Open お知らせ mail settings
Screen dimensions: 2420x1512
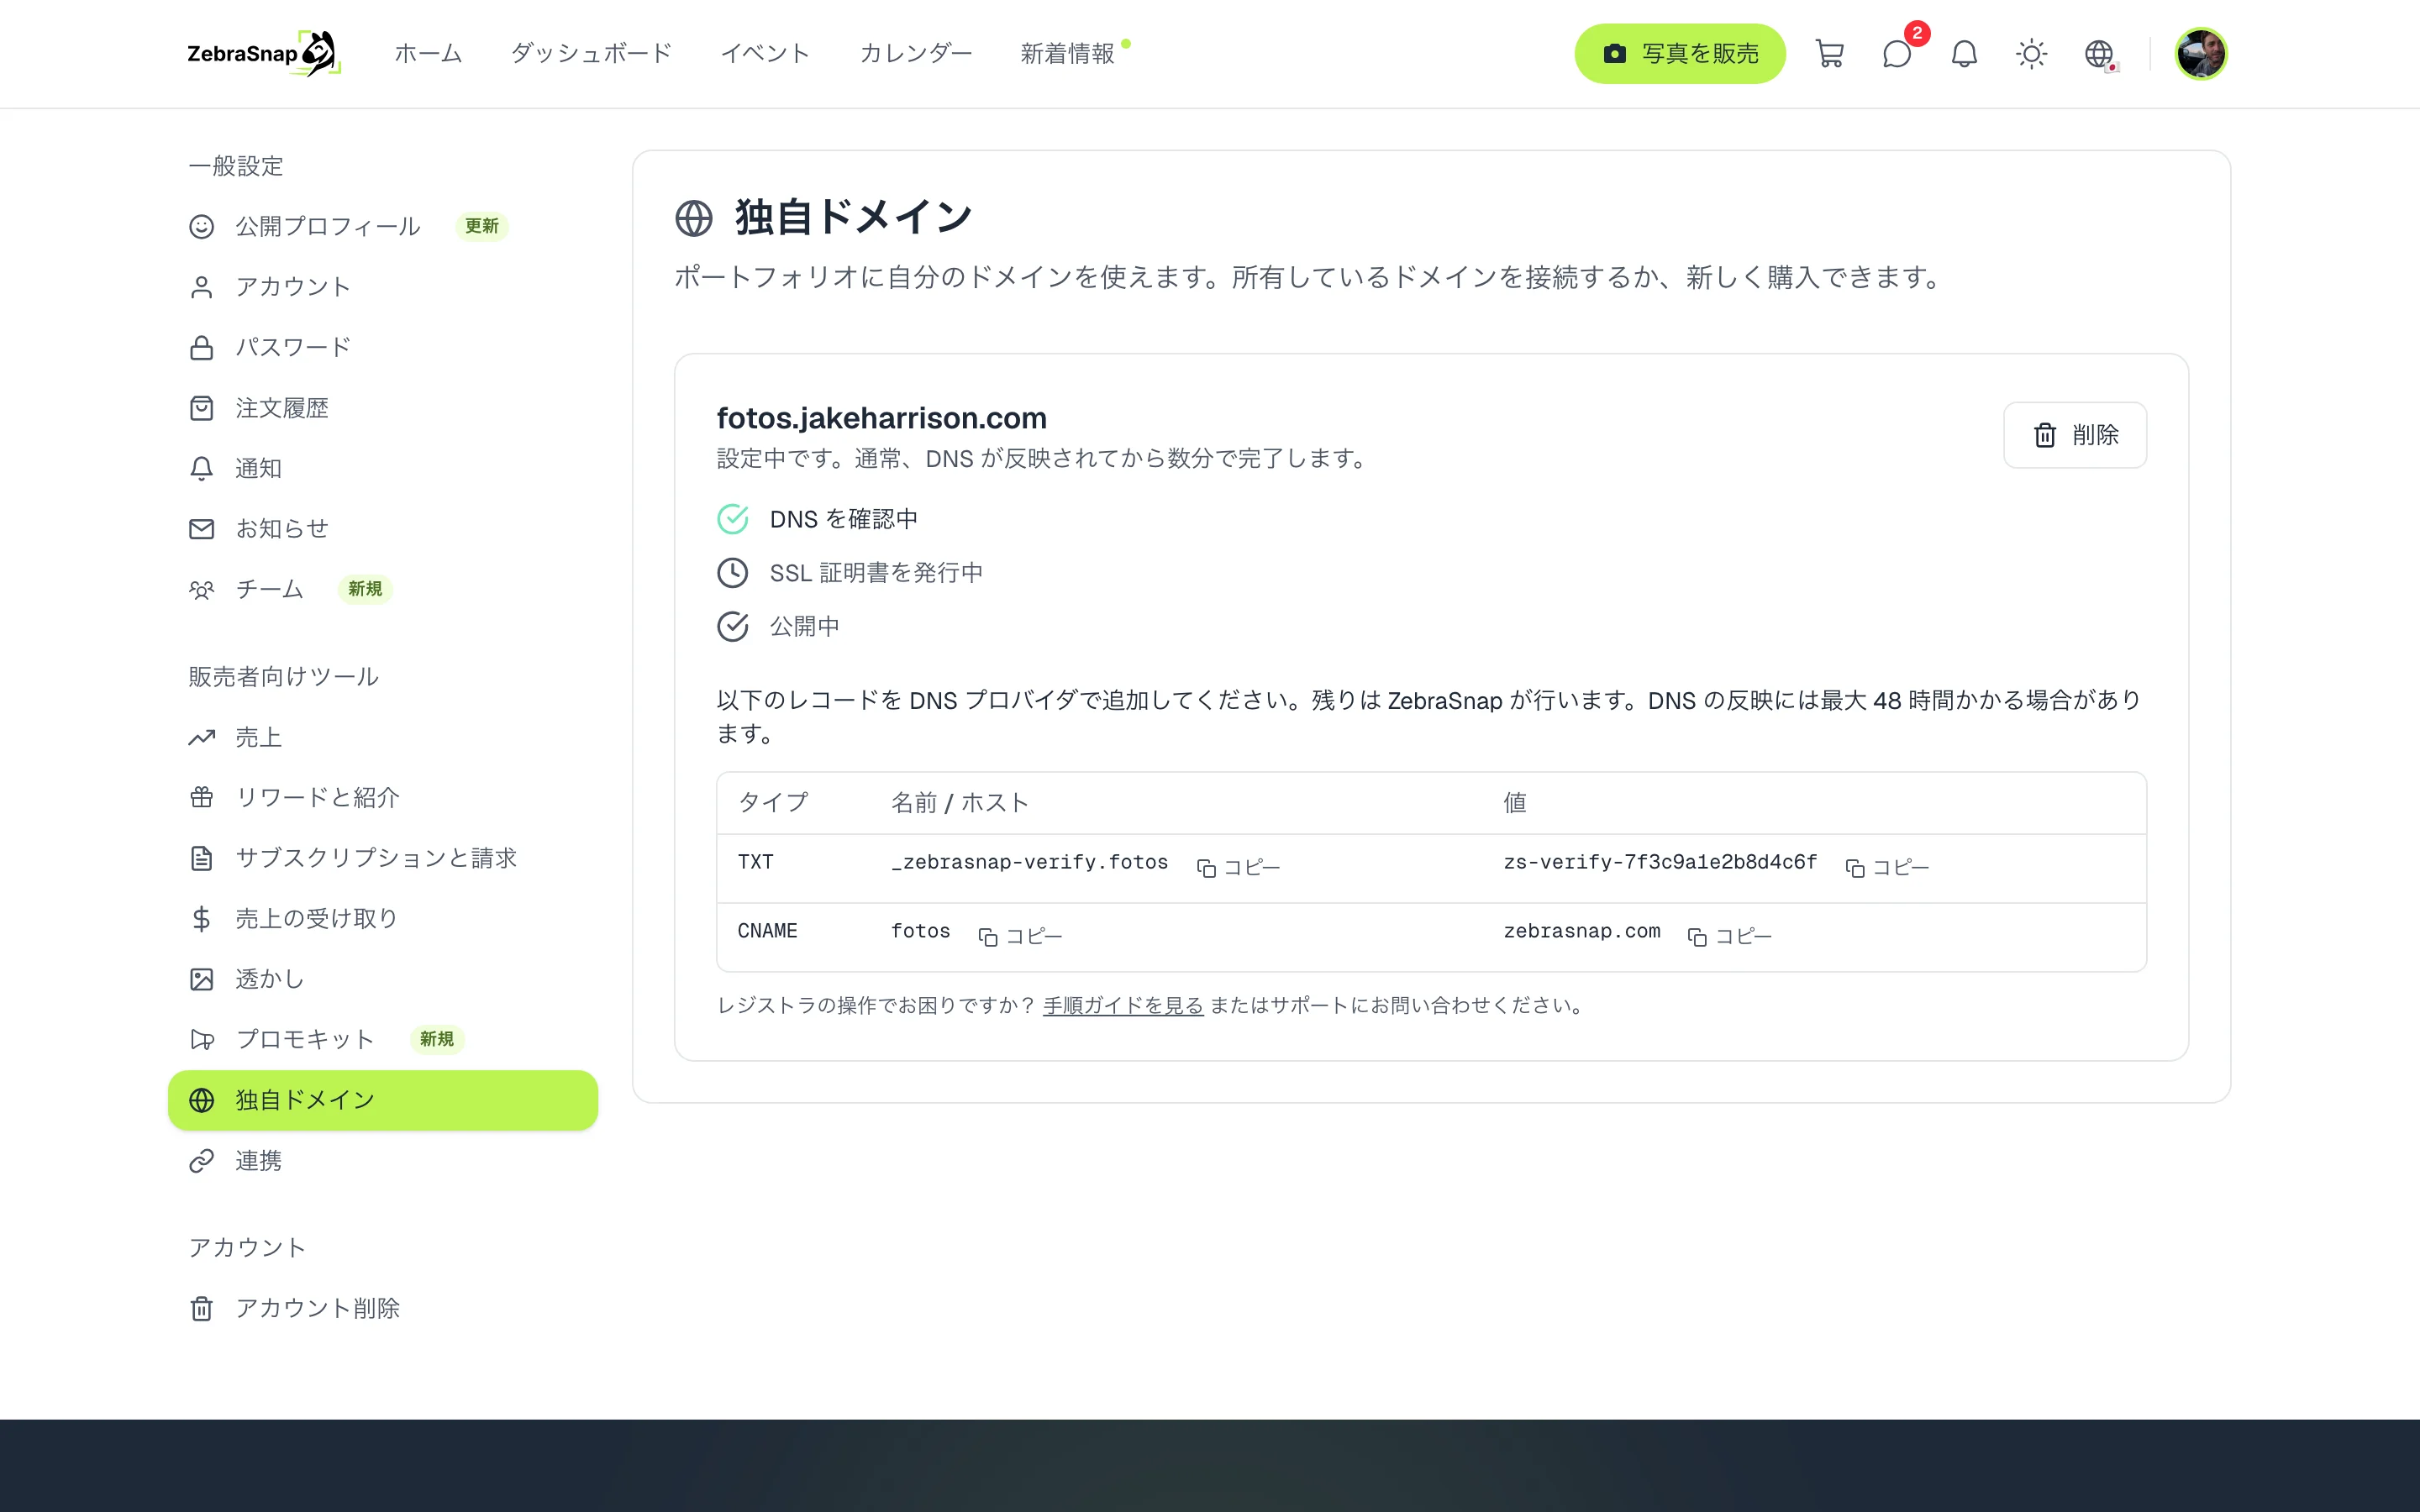point(383,528)
